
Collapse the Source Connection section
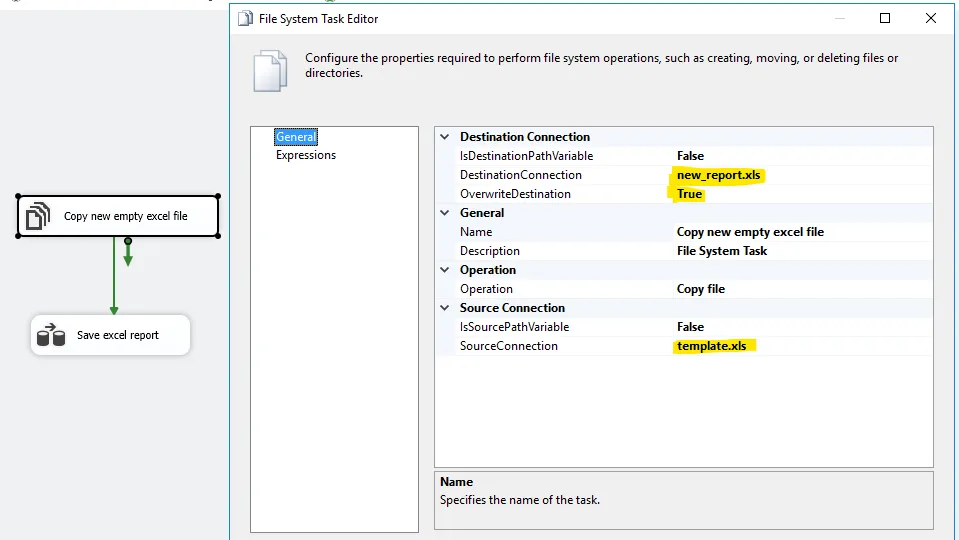pyautogui.click(x=445, y=308)
